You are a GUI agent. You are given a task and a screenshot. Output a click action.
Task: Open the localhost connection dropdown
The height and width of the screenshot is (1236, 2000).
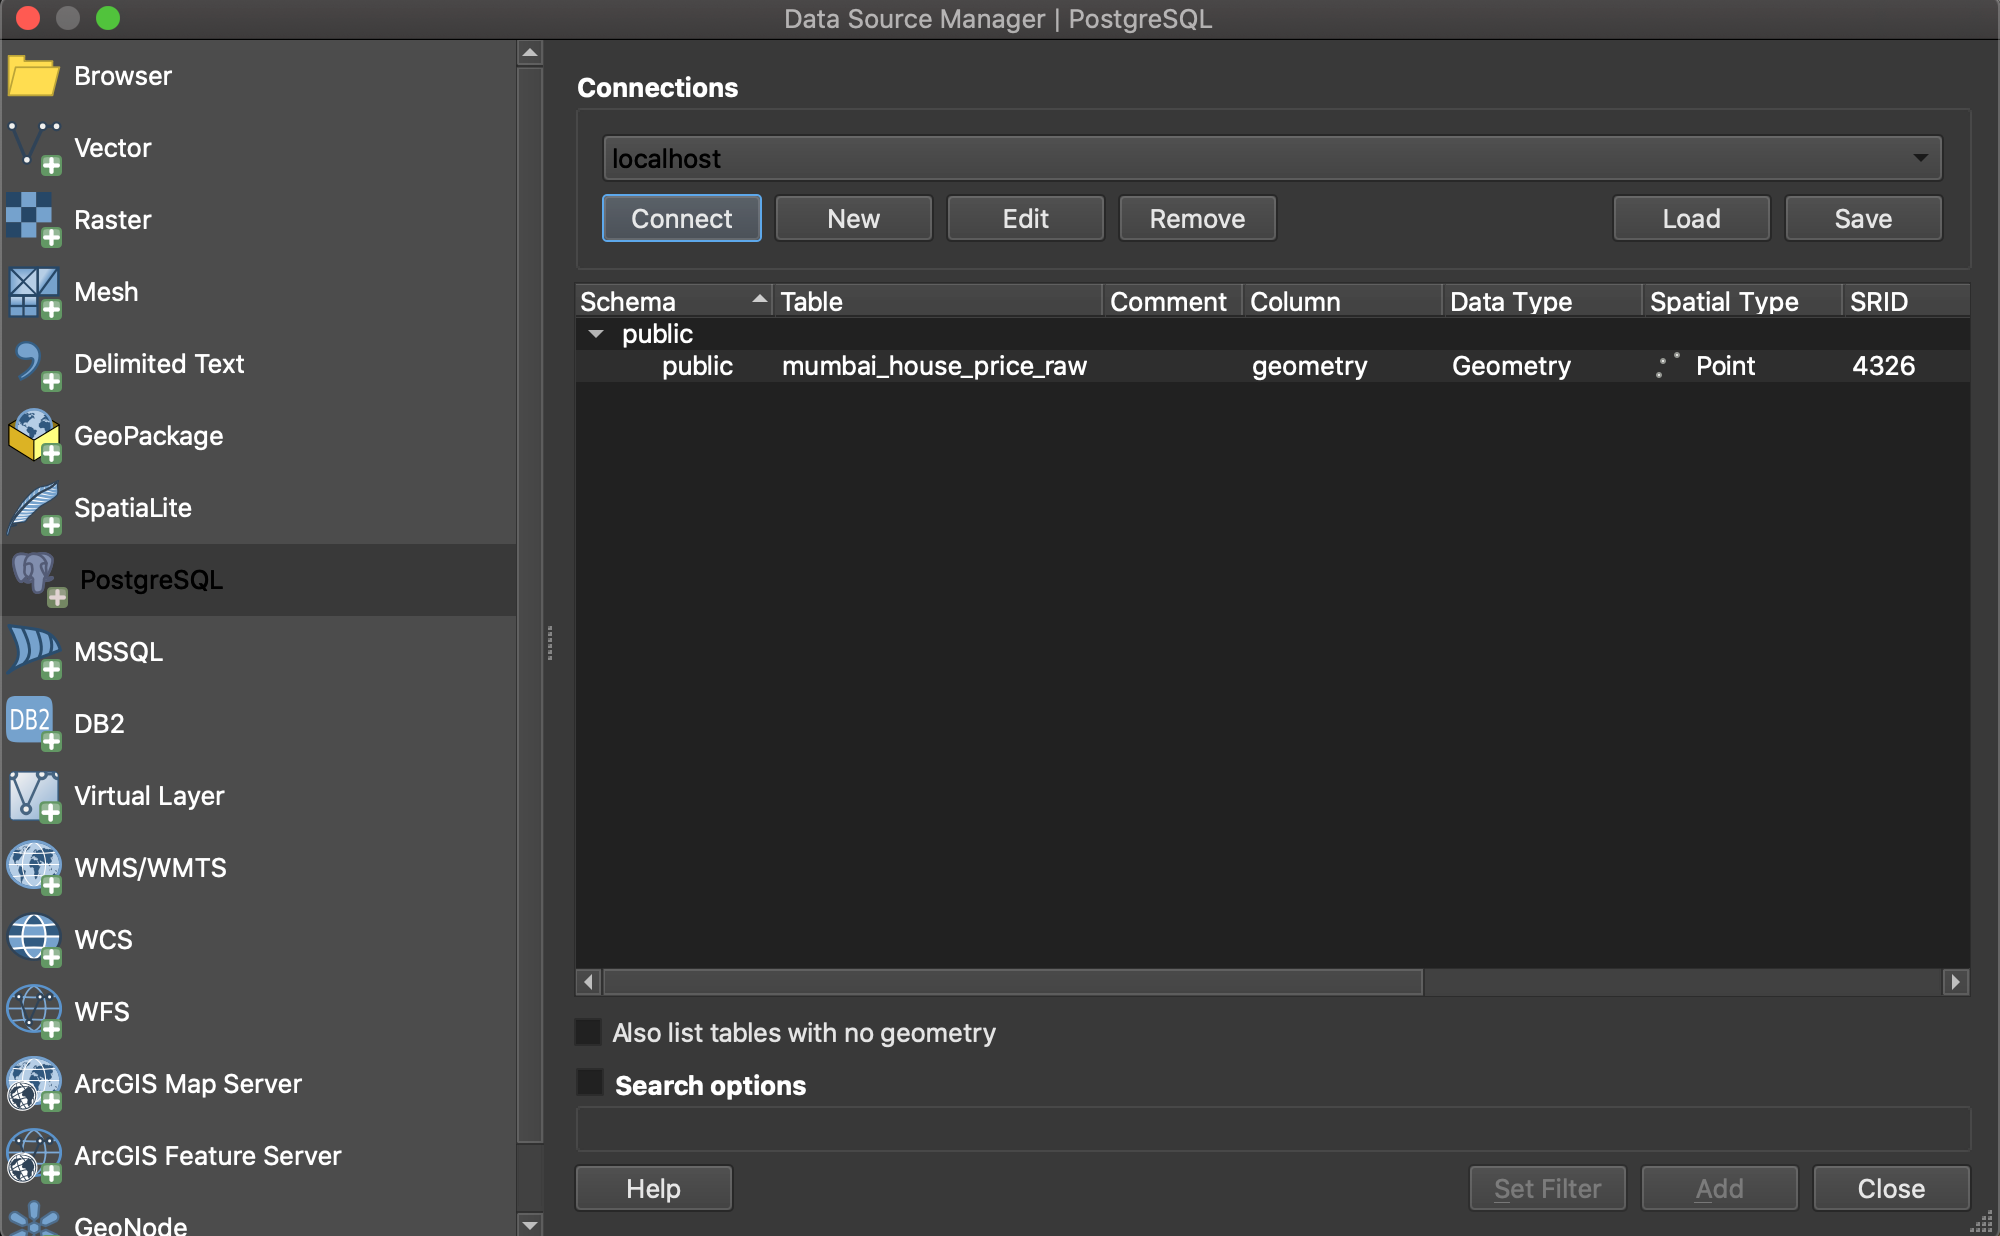[x=1272, y=158]
